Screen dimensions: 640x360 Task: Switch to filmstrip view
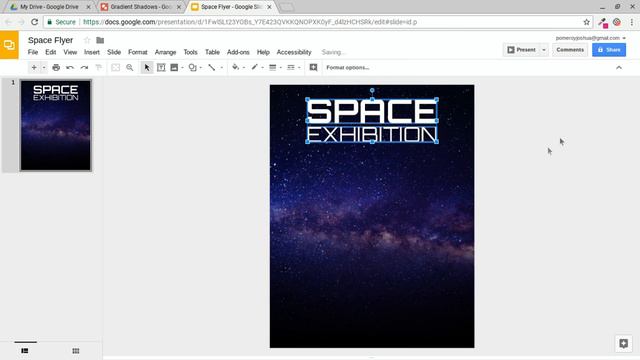[x=25, y=351]
